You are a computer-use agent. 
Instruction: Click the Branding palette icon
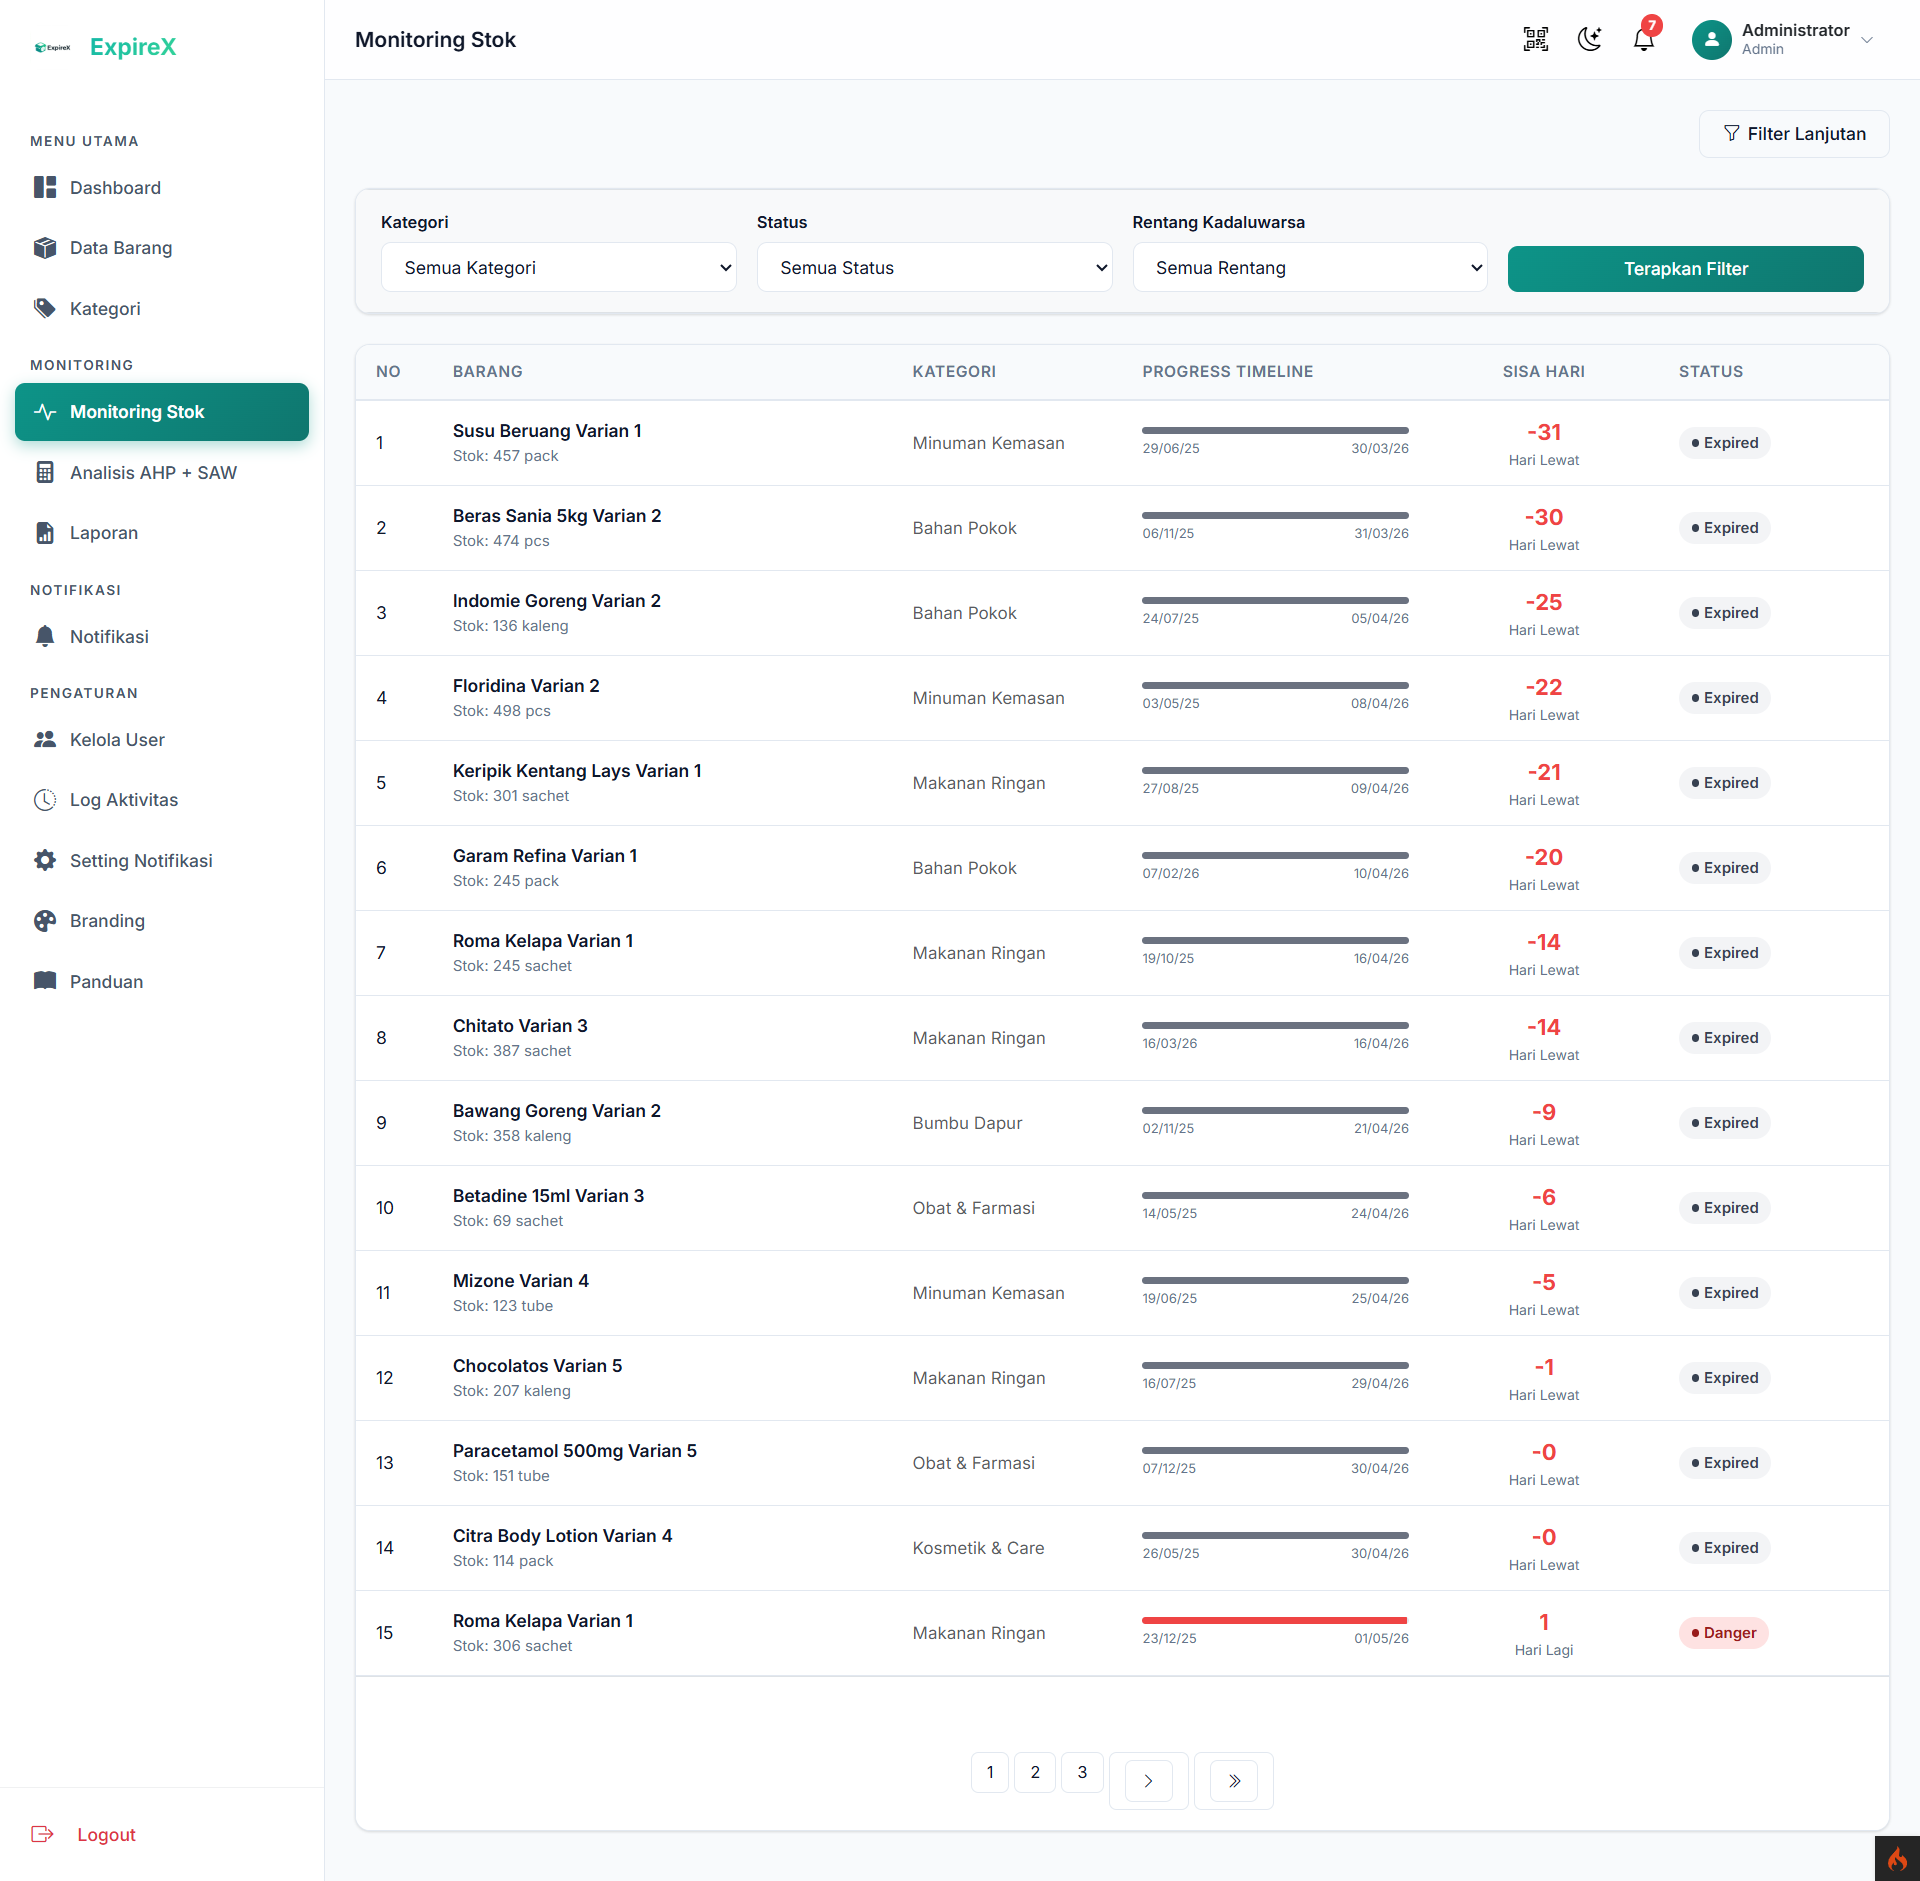tap(45, 921)
